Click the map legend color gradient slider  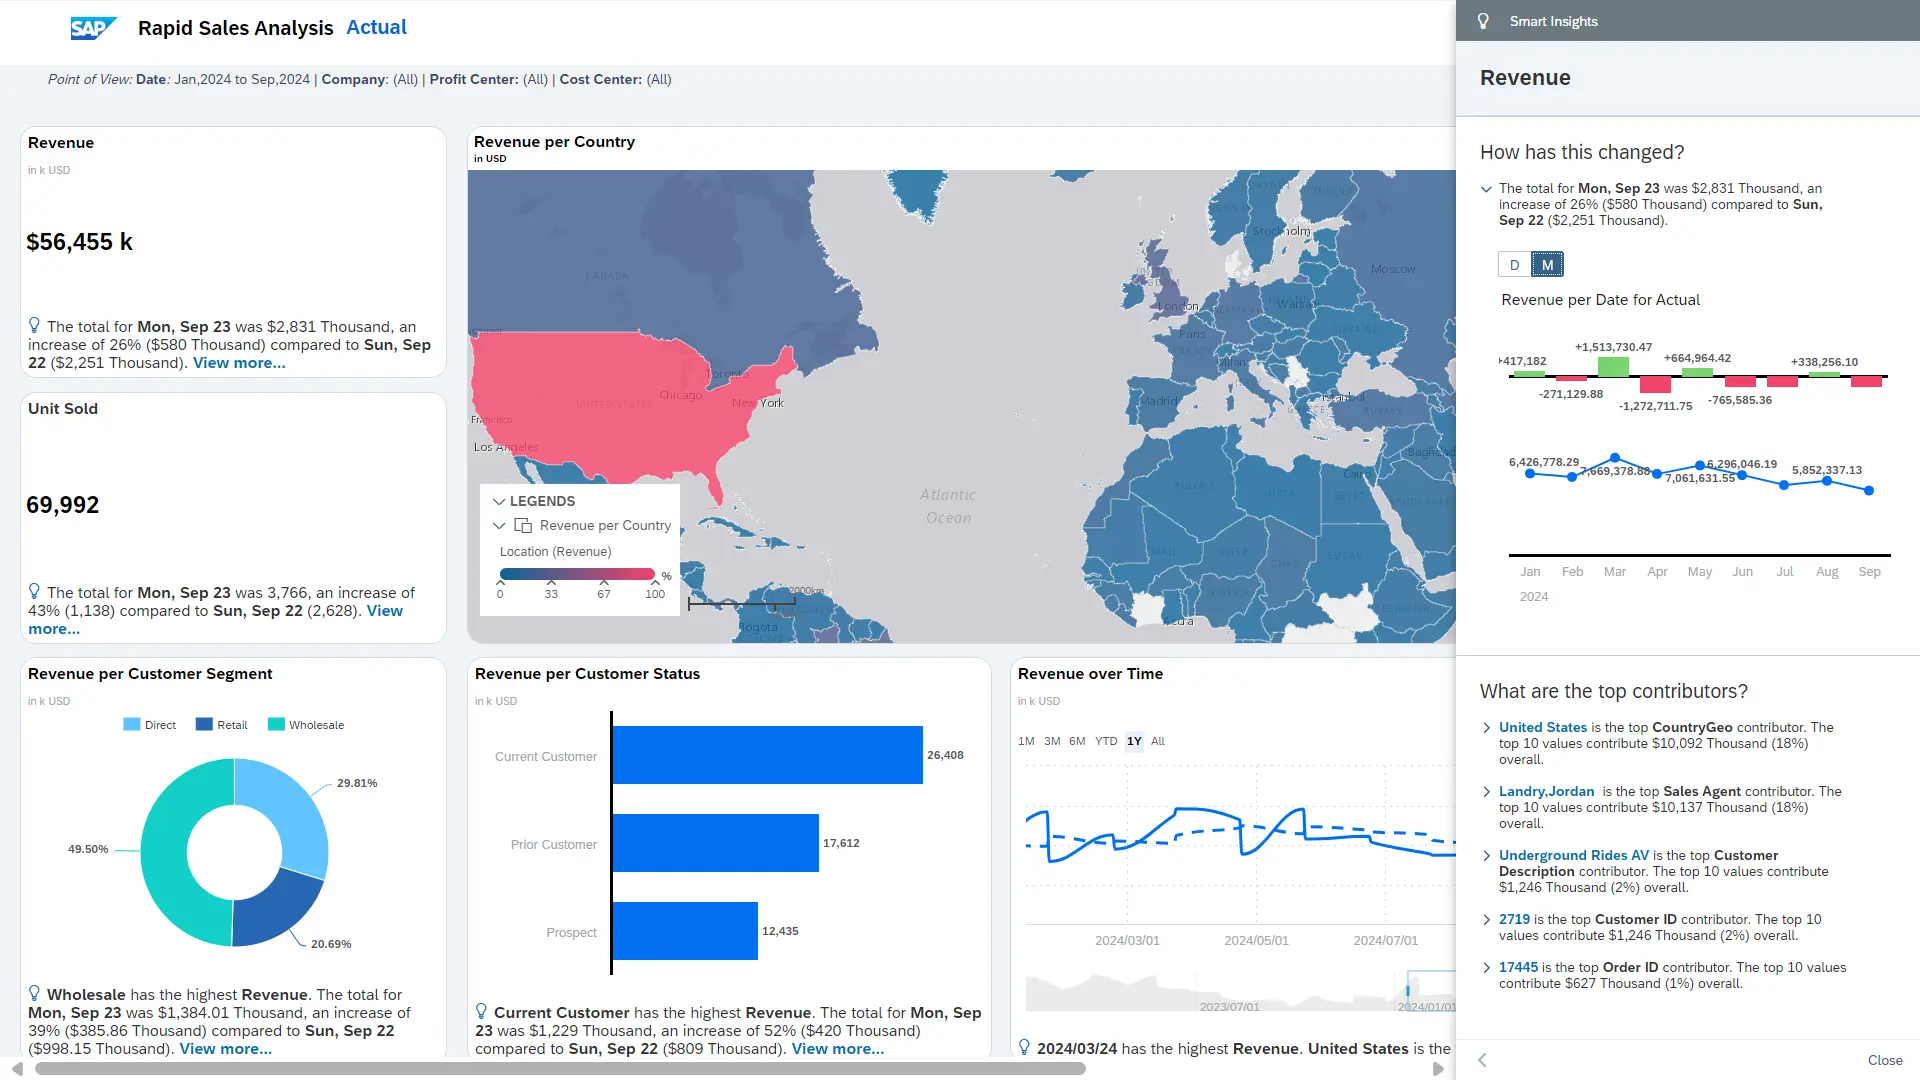[x=578, y=574]
